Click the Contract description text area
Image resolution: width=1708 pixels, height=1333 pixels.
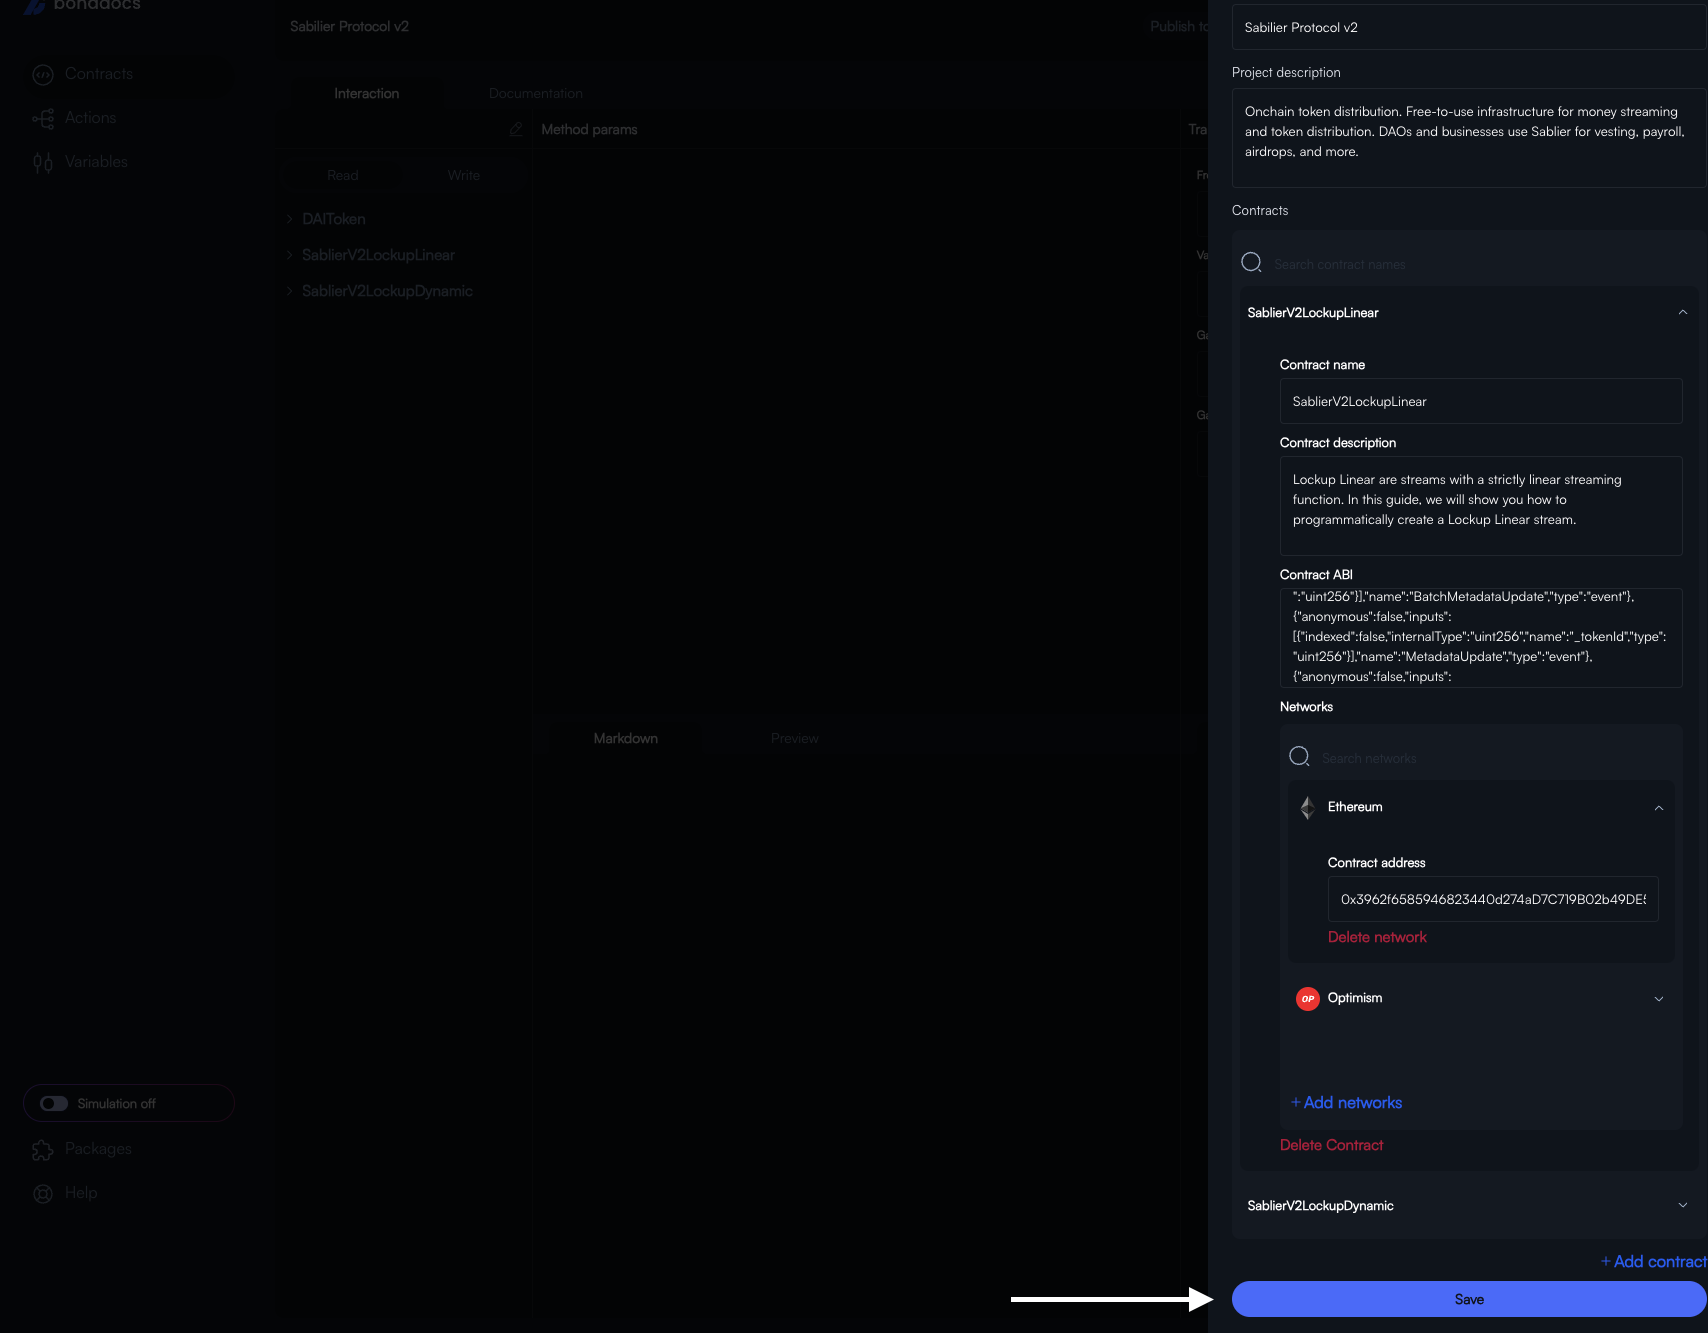coord(1481,506)
